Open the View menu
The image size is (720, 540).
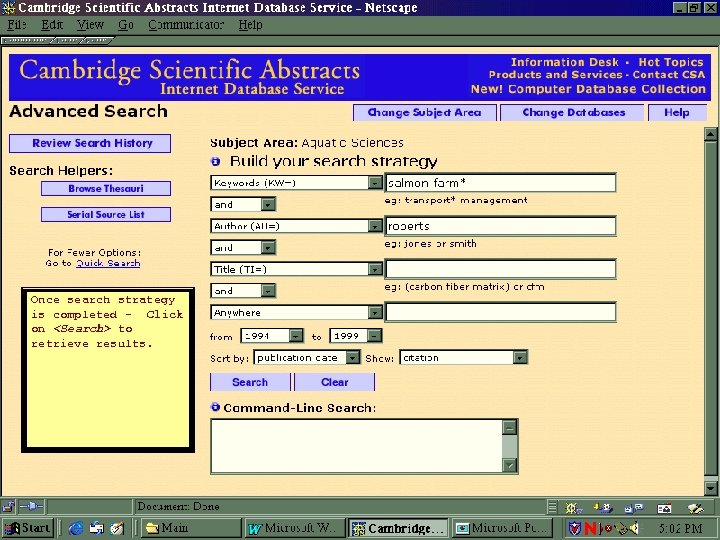tap(90, 25)
